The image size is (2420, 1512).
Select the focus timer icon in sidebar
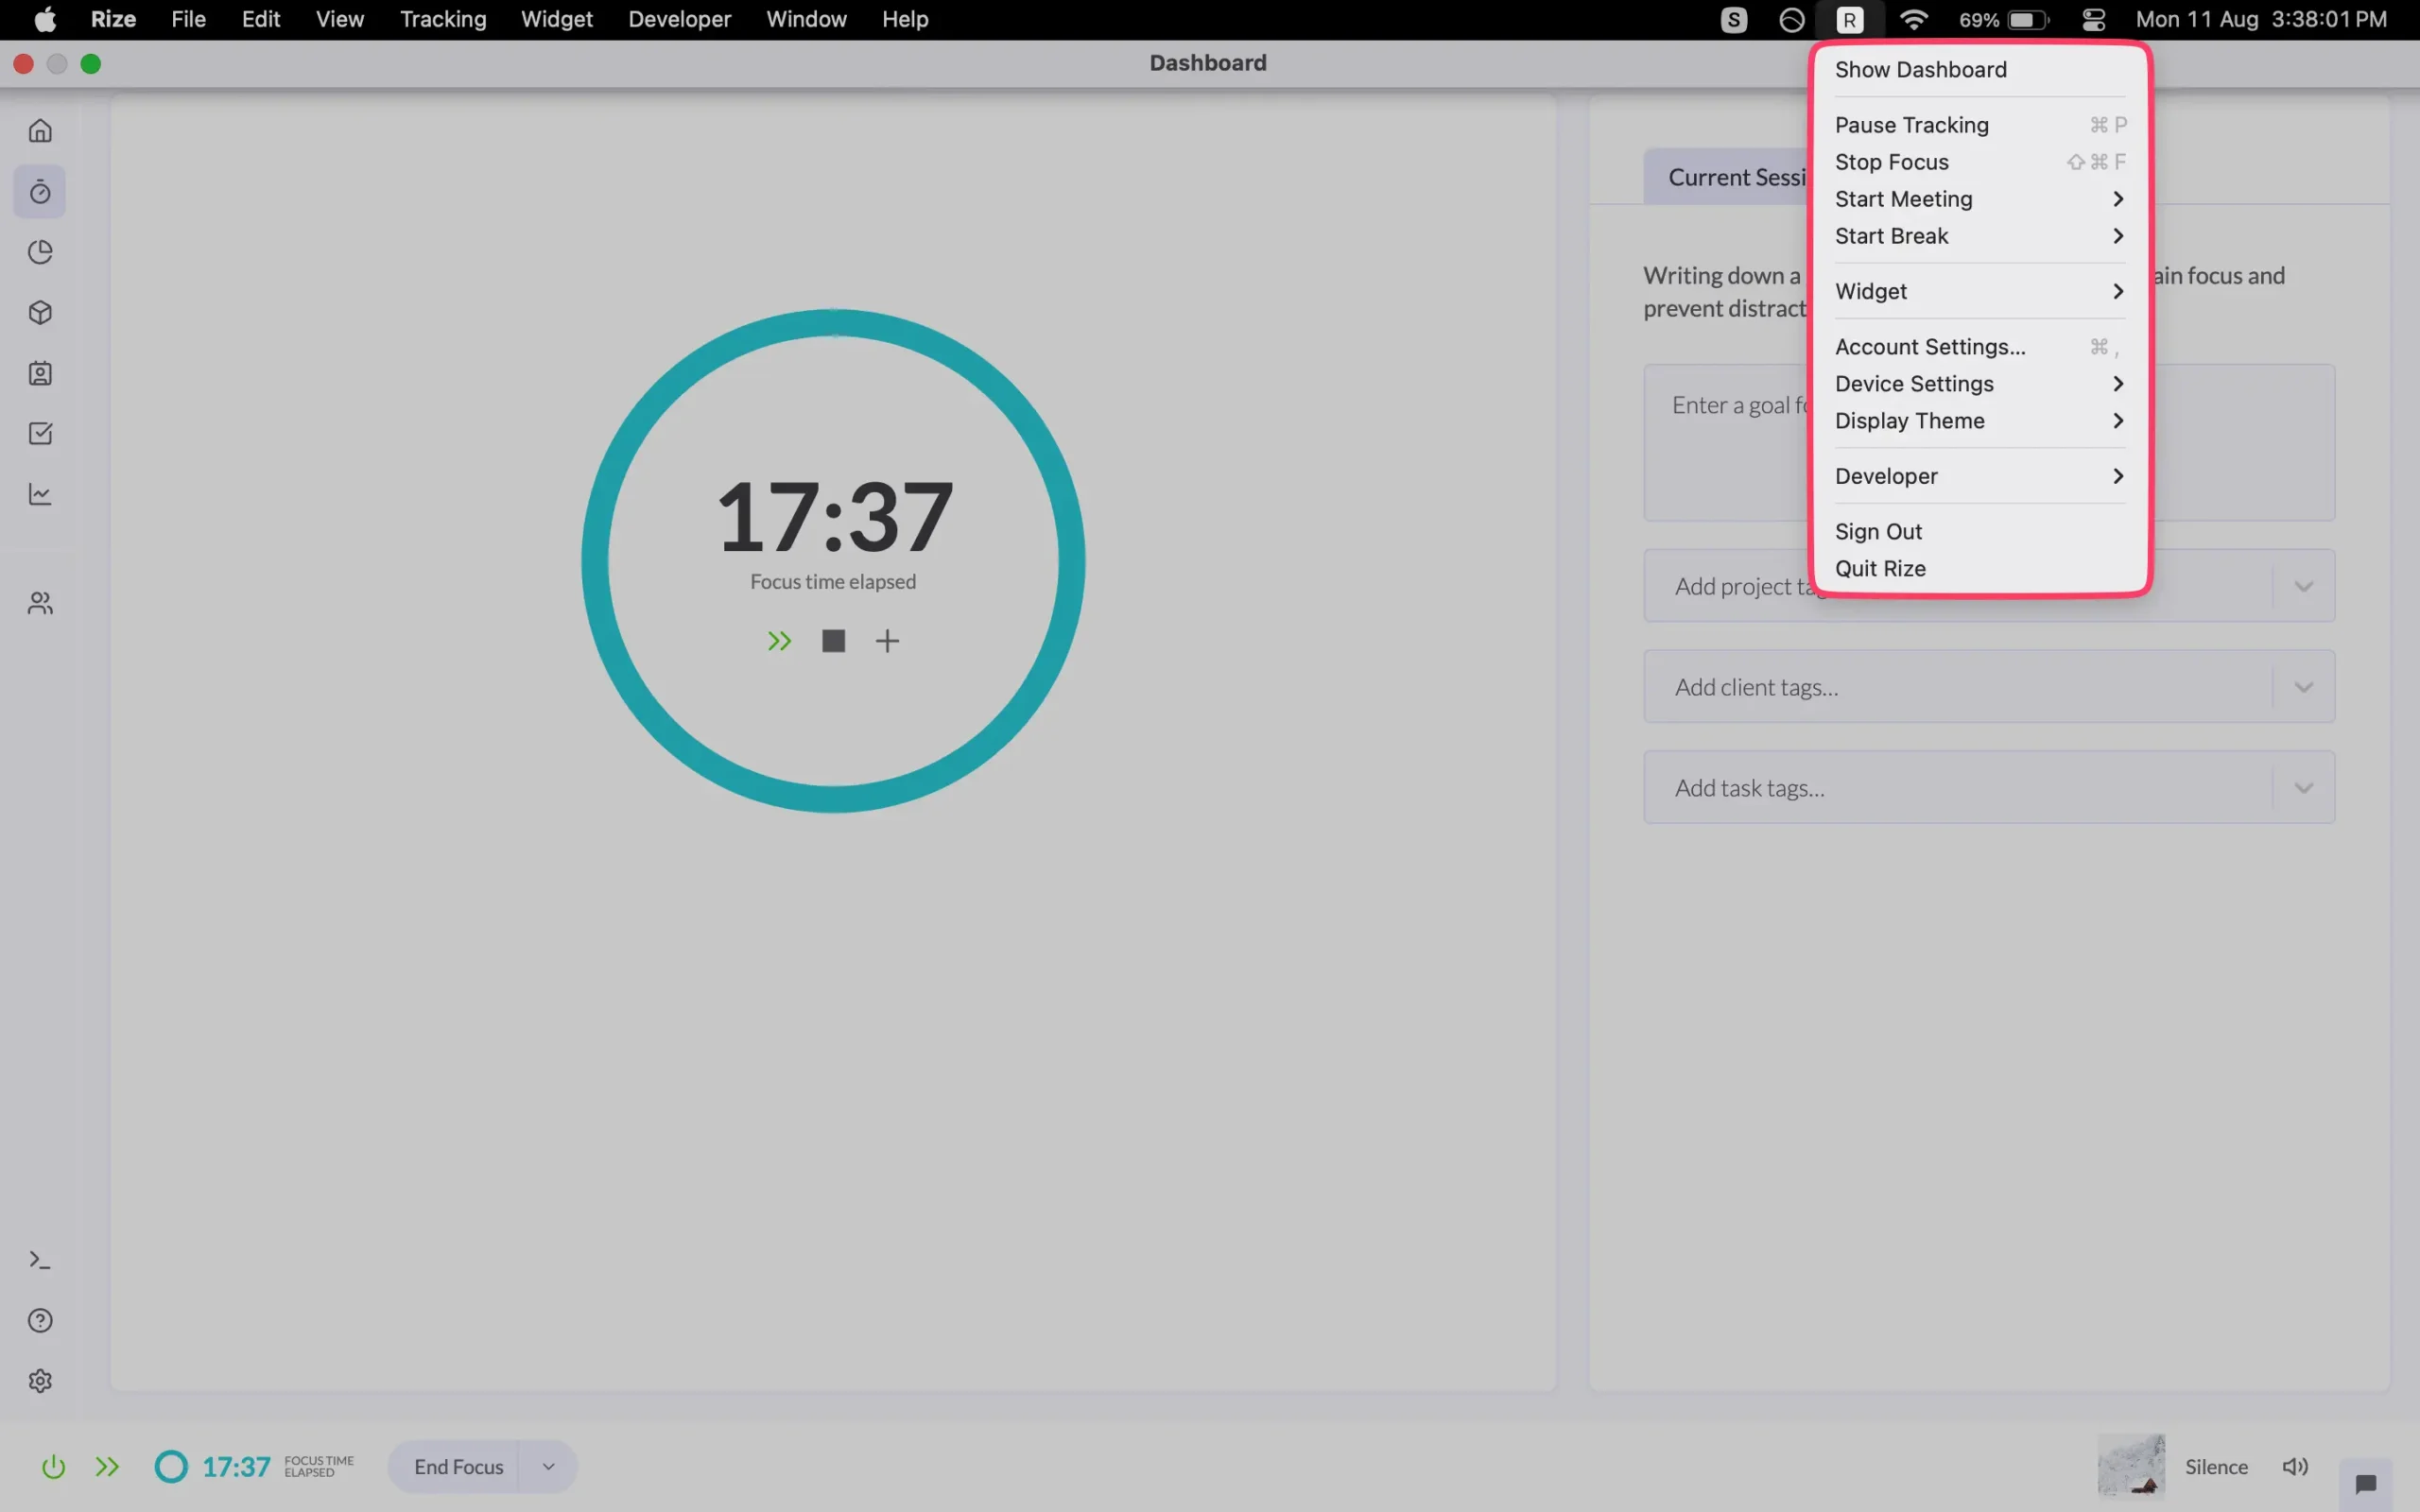pyautogui.click(x=40, y=191)
